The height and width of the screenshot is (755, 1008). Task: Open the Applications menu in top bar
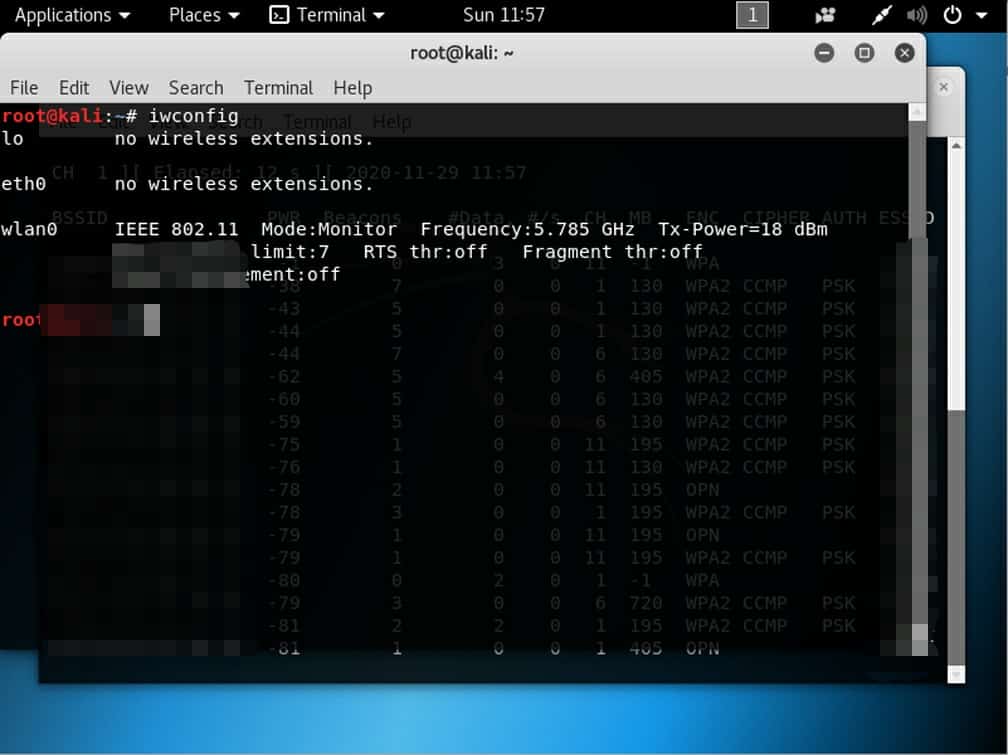[72, 15]
